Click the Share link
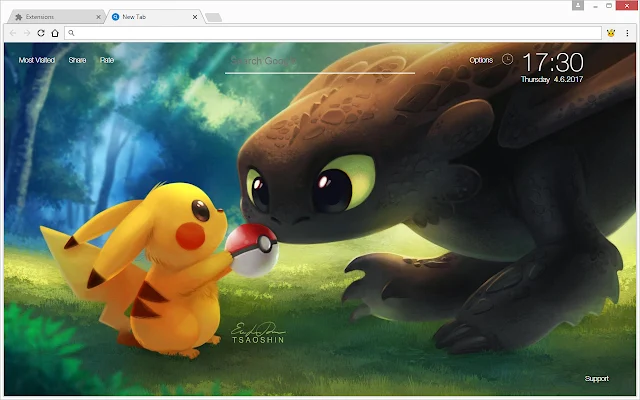The width and height of the screenshot is (640, 400). (x=77, y=60)
